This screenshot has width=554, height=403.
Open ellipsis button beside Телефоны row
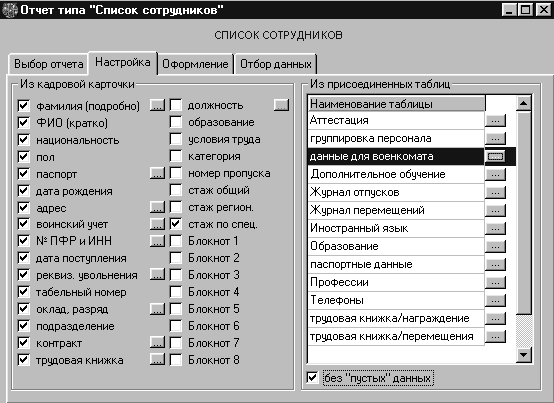pyautogui.click(x=496, y=300)
